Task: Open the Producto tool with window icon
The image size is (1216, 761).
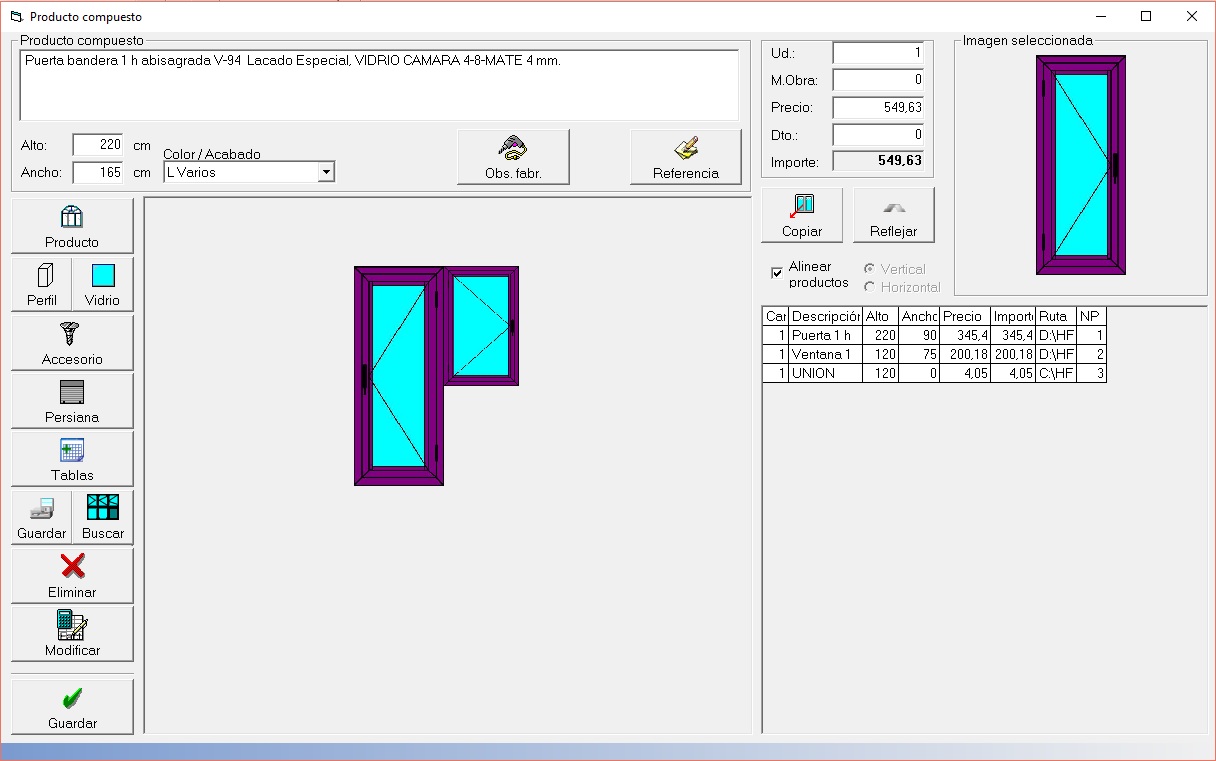Action: coord(72,226)
